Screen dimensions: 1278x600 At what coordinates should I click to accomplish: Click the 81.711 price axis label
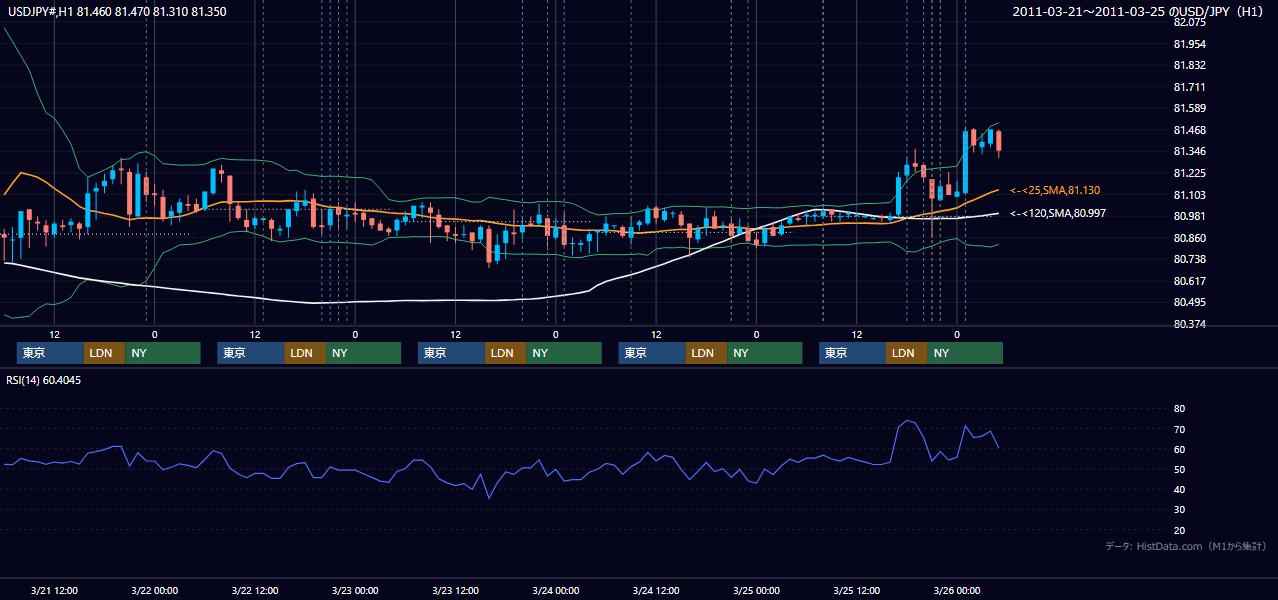point(1189,87)
